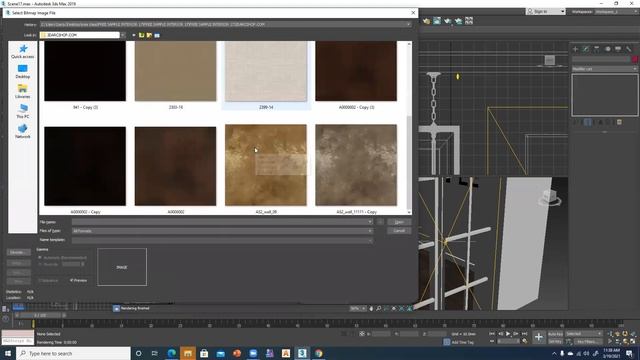Open Modify panel tab icon
640x360 pixels.
point(586,49)
